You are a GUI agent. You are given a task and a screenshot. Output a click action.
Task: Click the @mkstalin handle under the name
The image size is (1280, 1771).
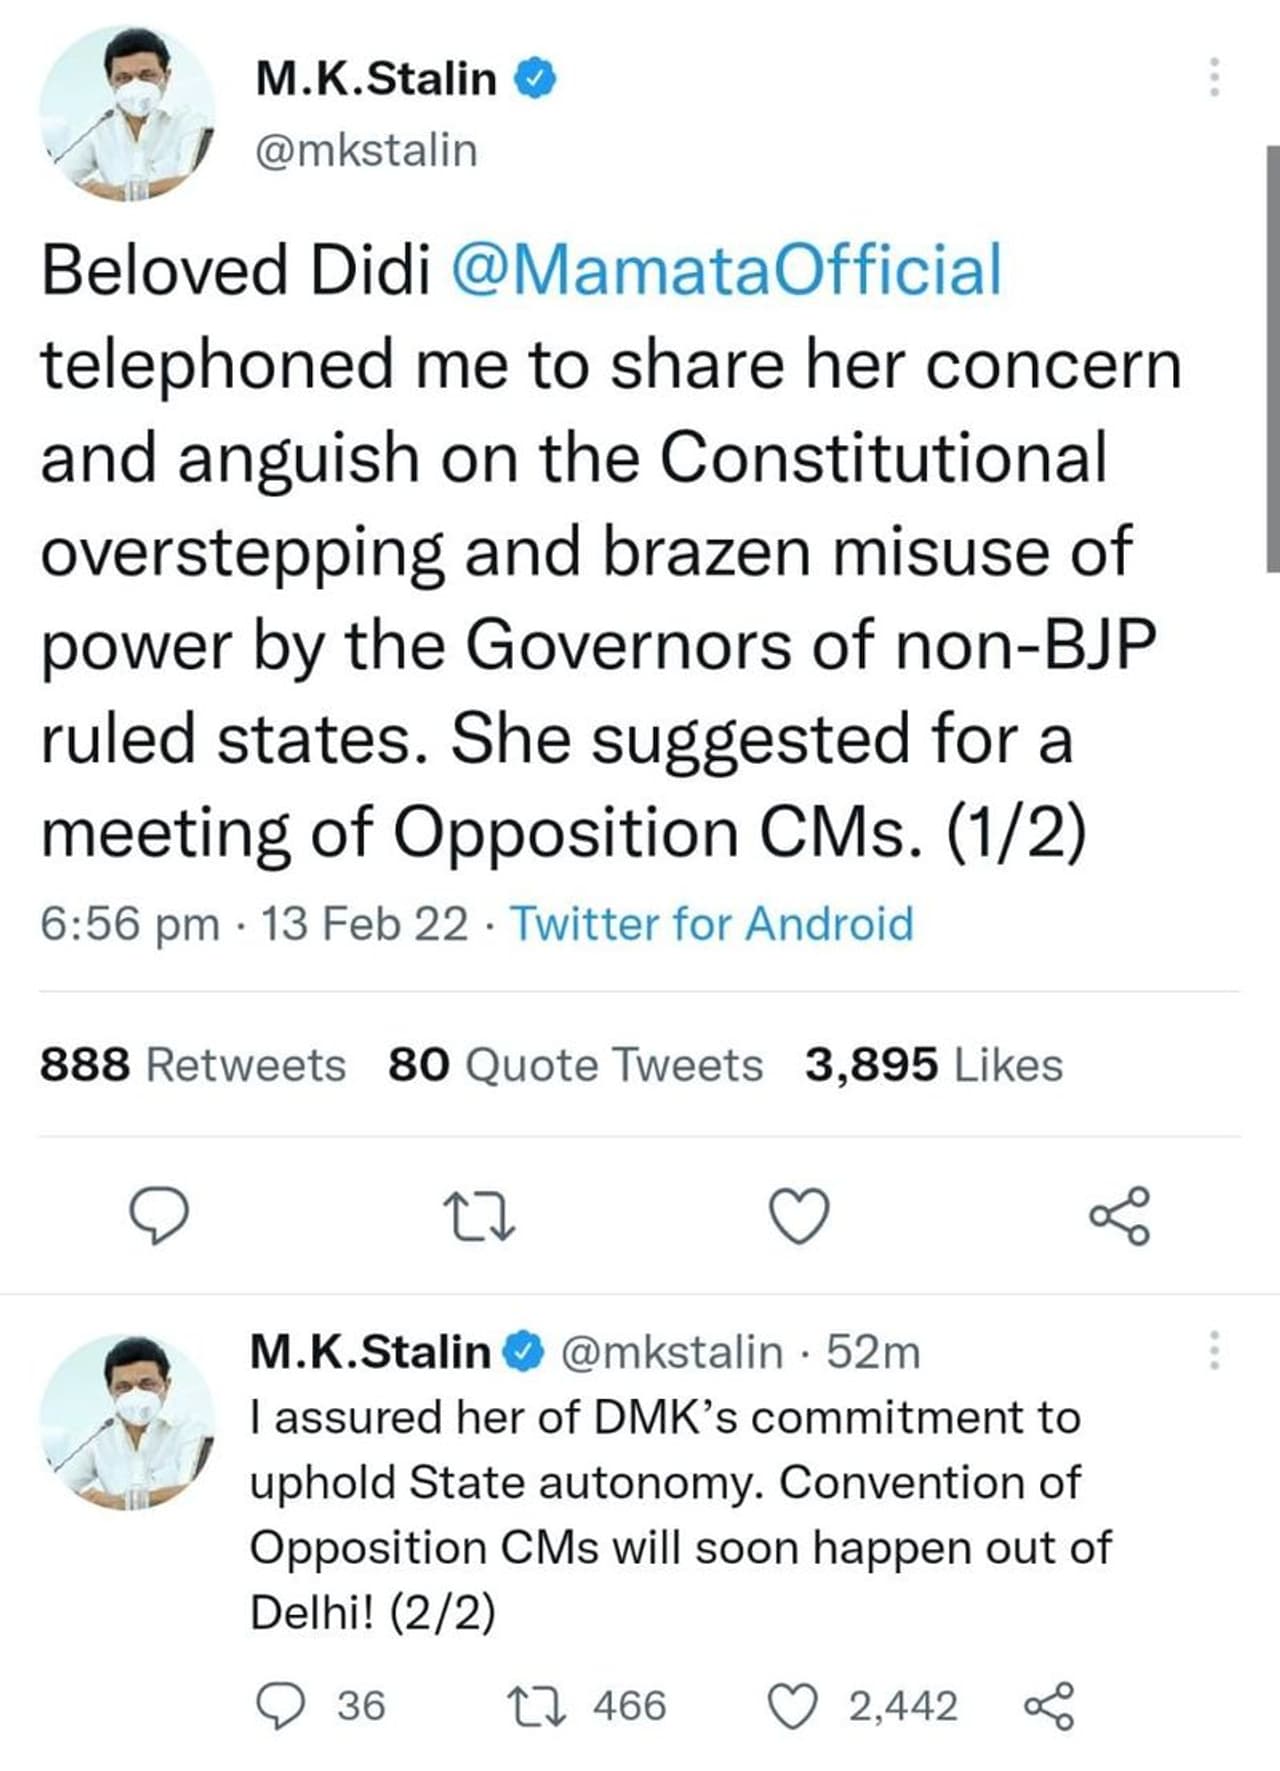pos(367,151)
